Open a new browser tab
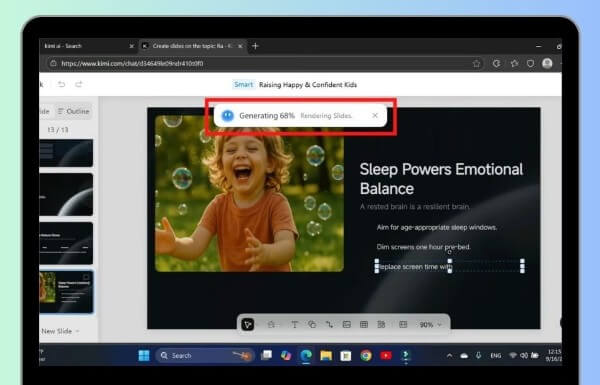The image size is (600, 385). click(255, 46)
